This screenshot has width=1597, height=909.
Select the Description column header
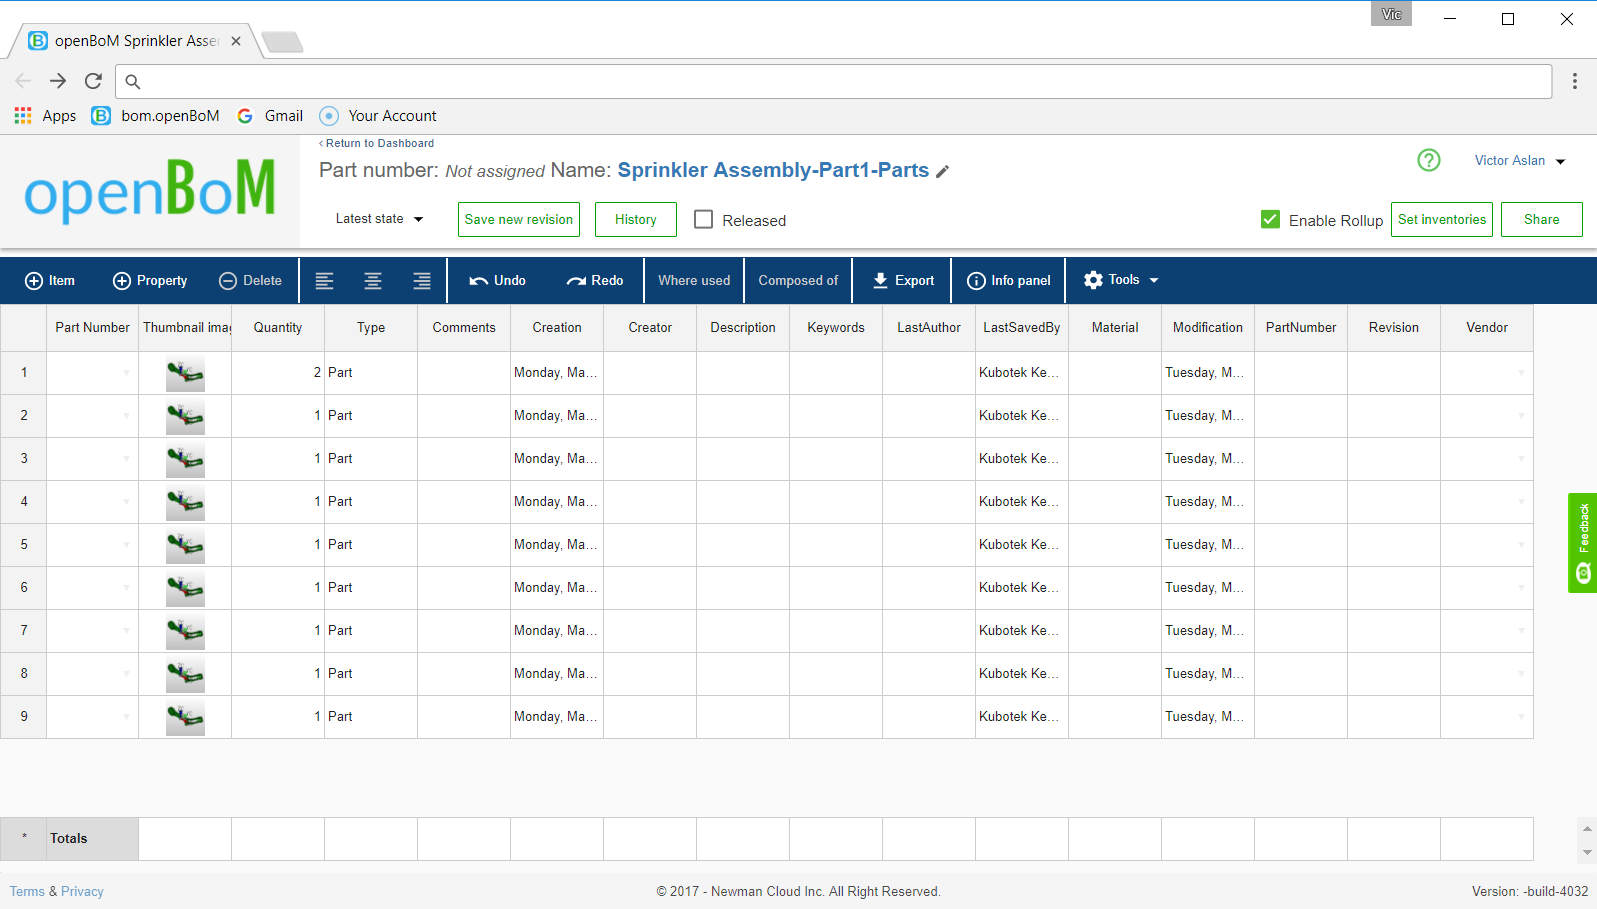743,328
